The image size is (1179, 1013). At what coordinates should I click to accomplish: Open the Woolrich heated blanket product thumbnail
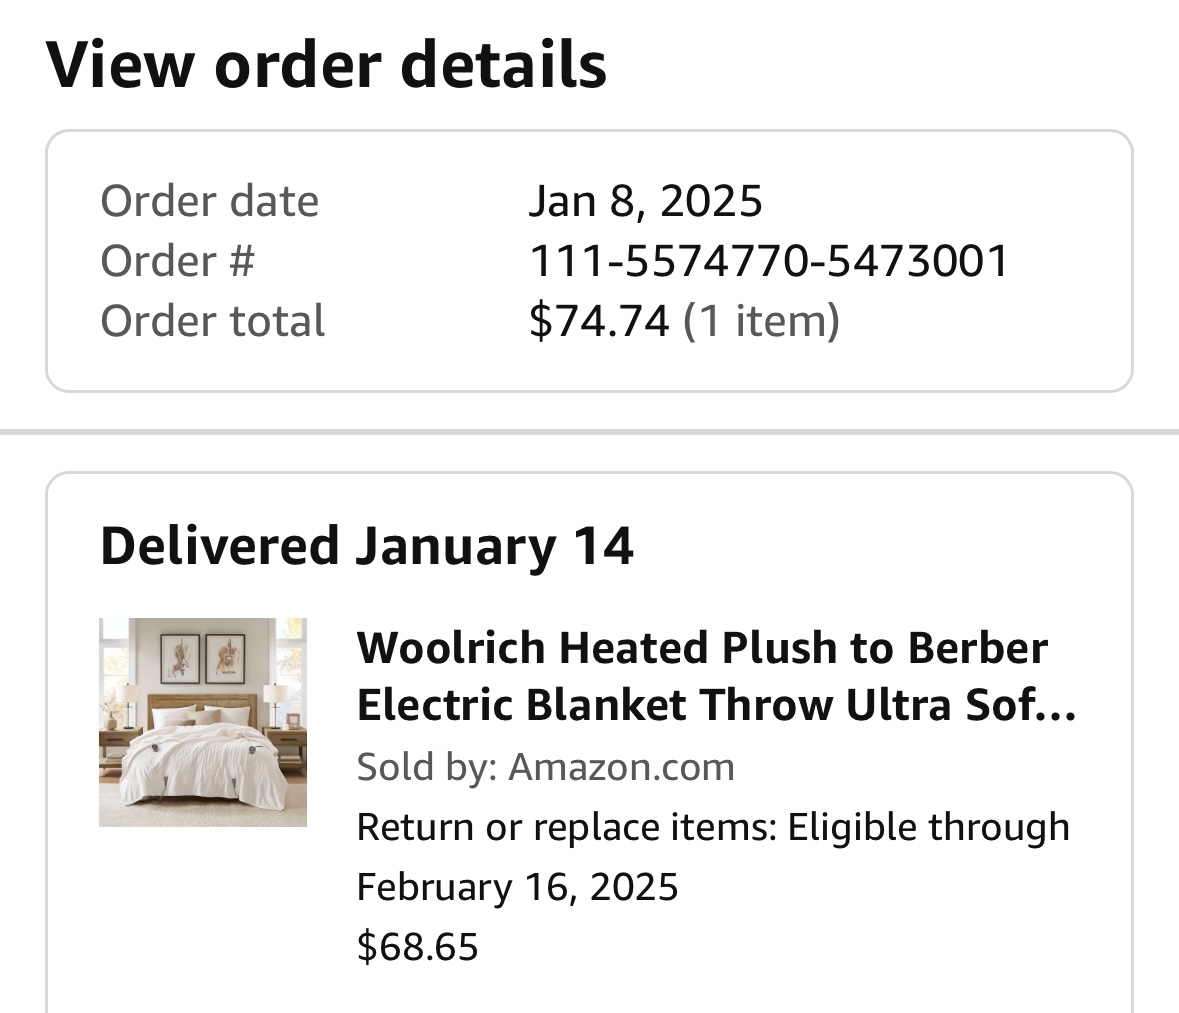point(203,722)
